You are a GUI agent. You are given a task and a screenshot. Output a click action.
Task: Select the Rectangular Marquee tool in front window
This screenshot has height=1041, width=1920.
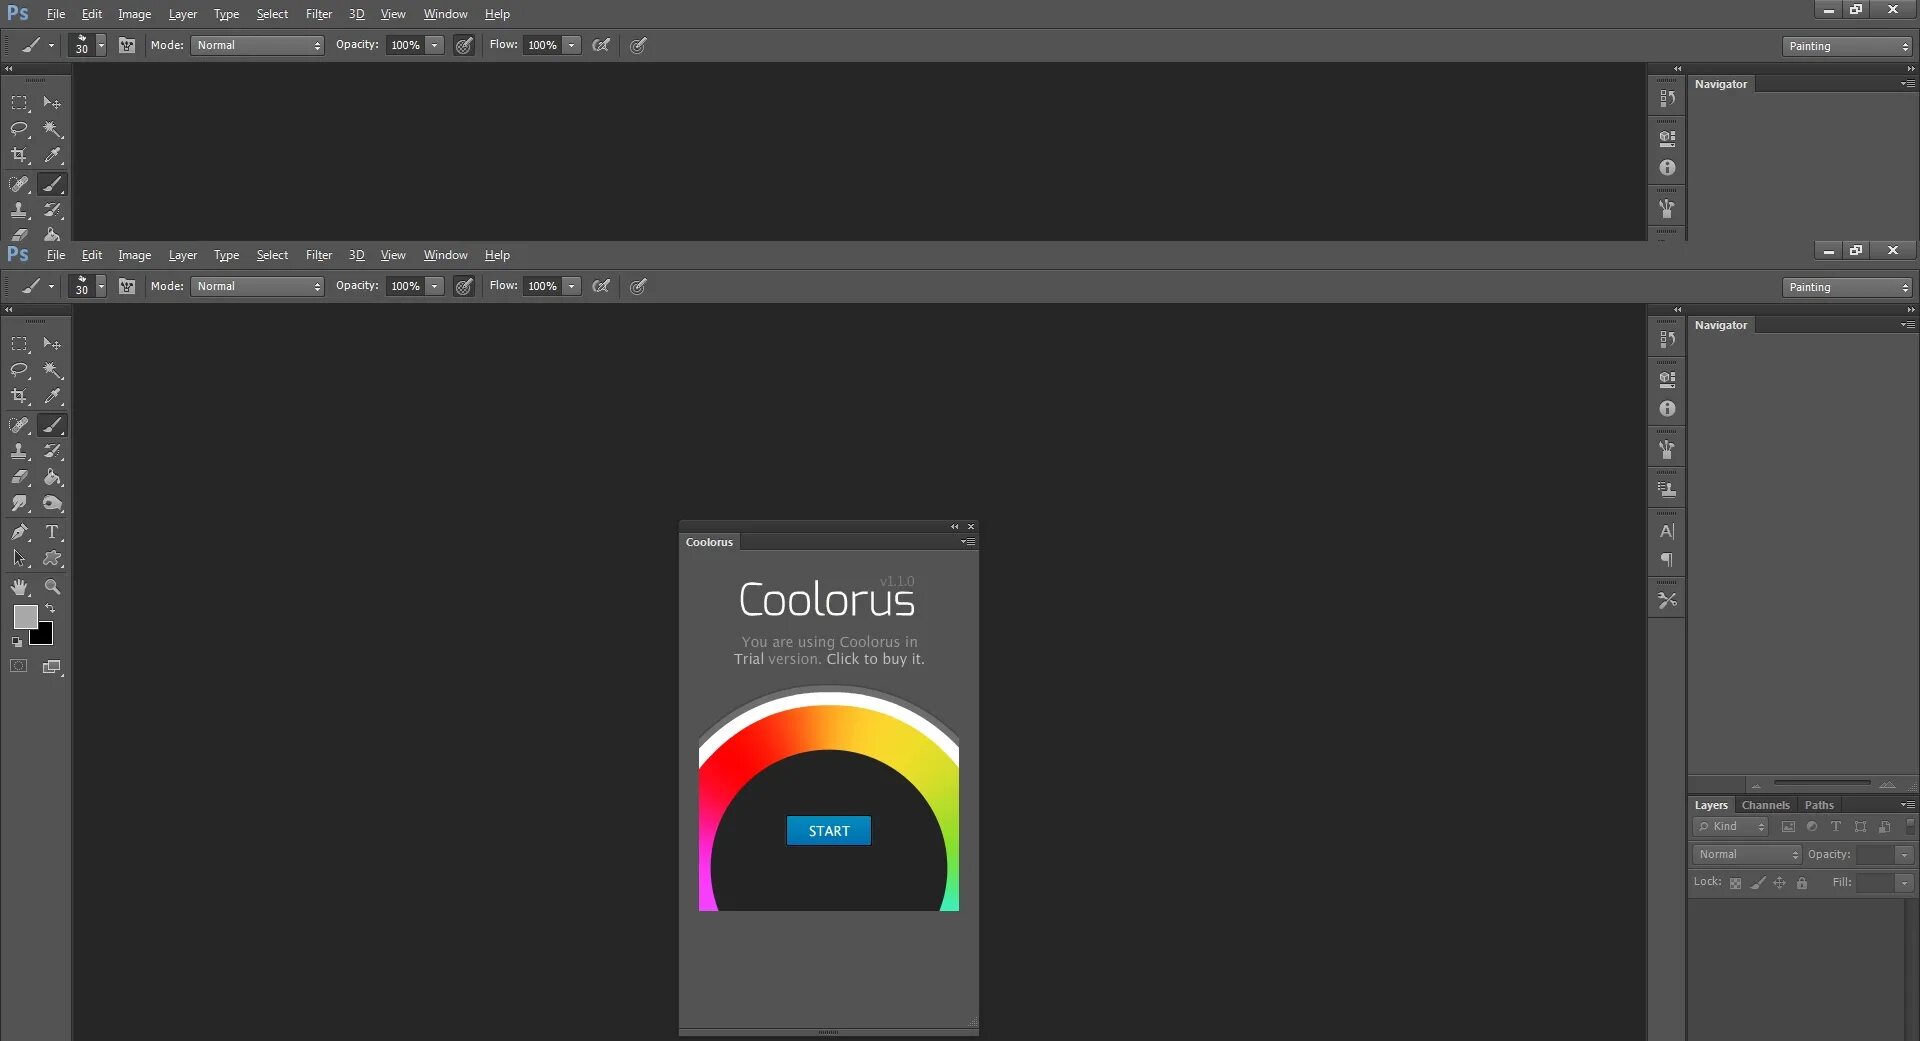pyautogui.click(x=19, y=344)
